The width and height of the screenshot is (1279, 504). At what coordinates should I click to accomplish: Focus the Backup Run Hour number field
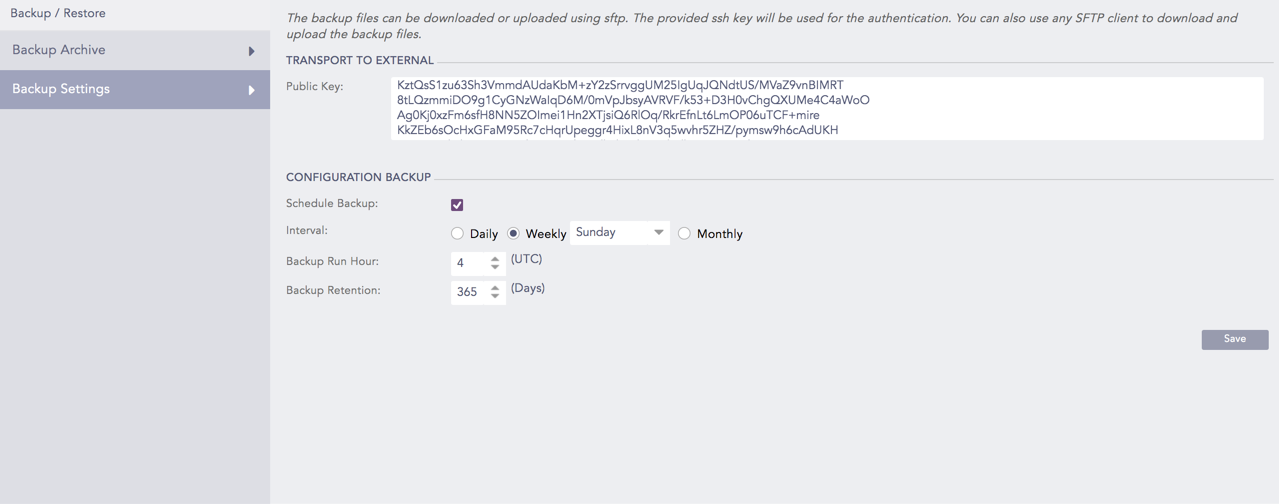(x=468, y=263)
